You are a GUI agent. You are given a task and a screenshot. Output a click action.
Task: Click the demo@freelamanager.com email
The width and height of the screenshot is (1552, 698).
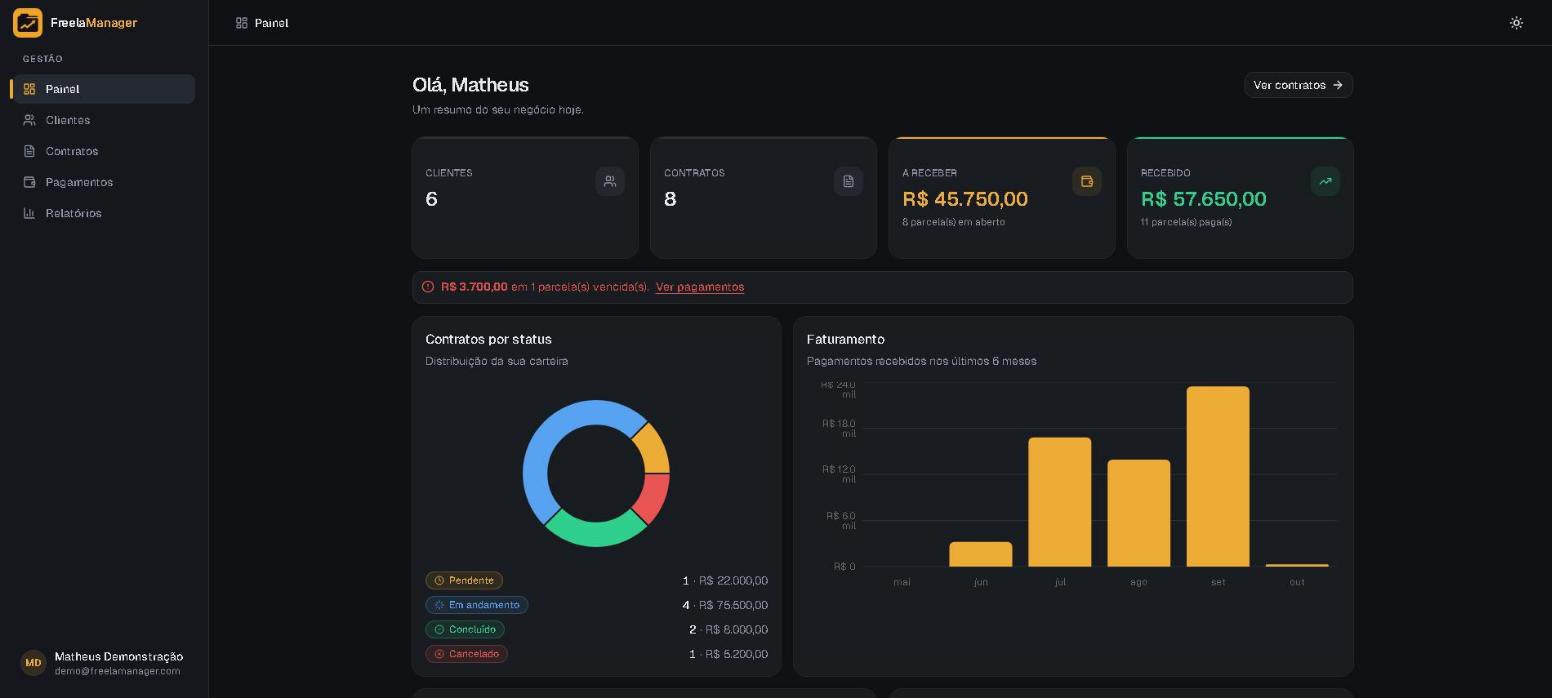coord(118,671)
